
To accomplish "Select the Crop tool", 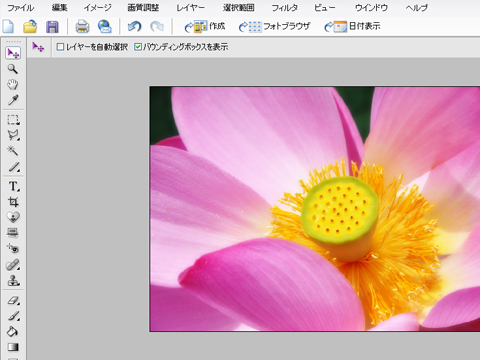I will coord(13,202).
